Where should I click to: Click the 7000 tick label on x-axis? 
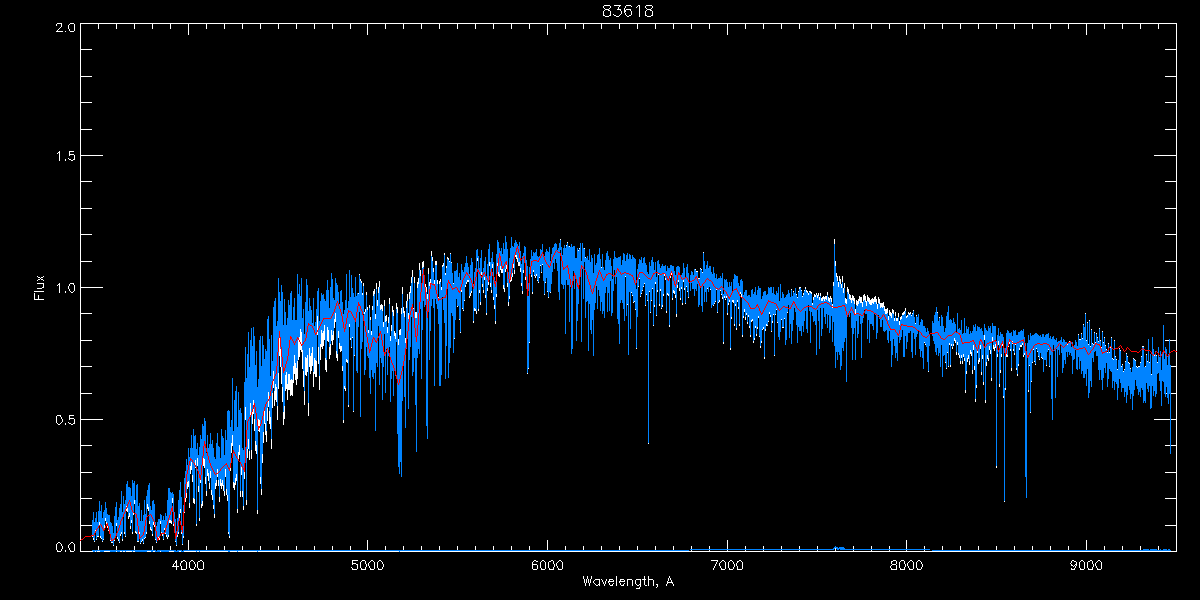[727, 566]
